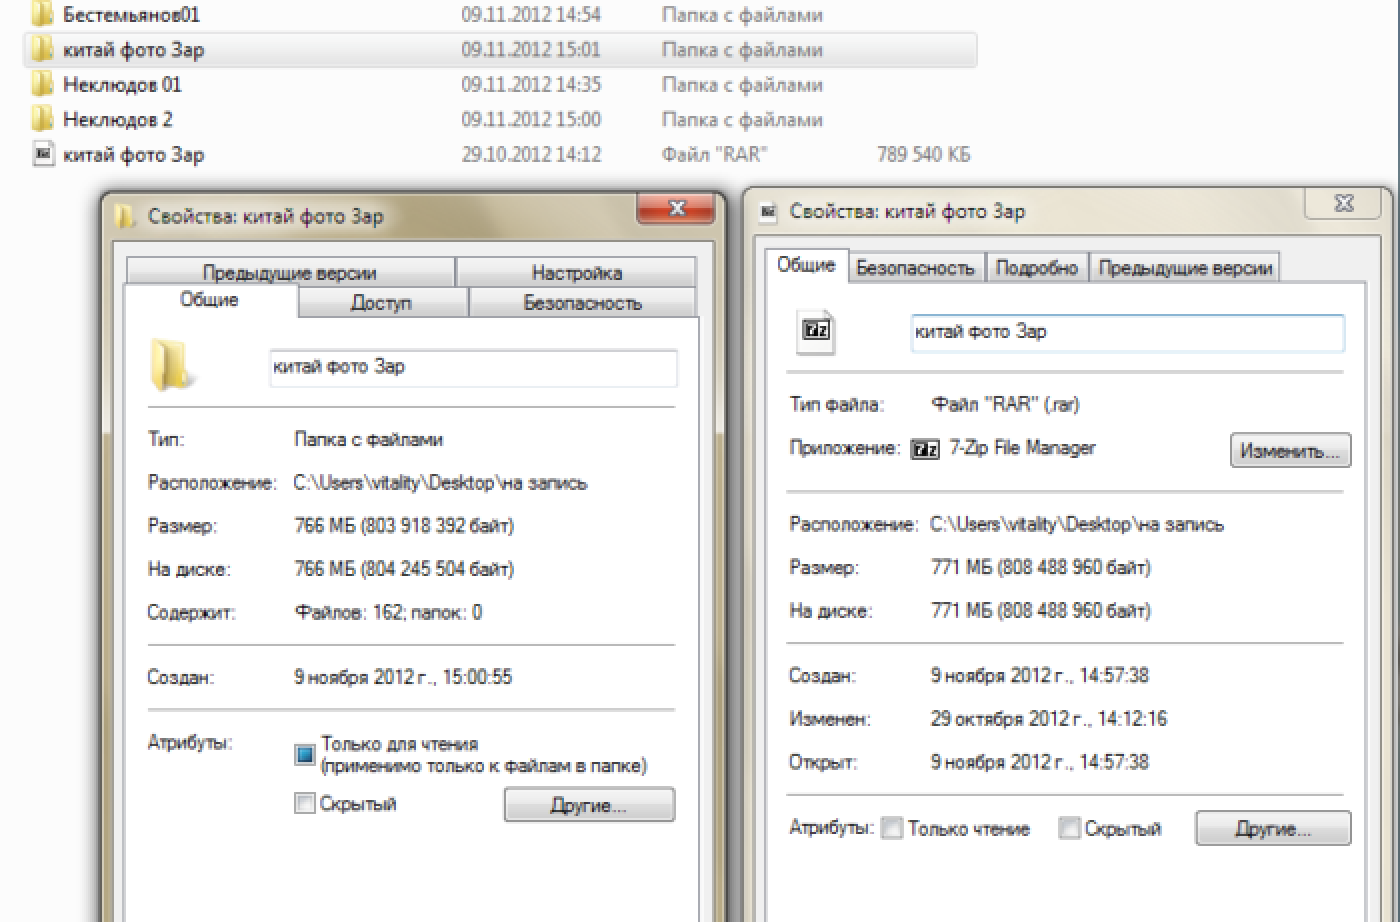The height and width of the screenshot is (922, 1400).
Task: Check Только чтение in RAR file properties
Action: click(x=892, y=829)
